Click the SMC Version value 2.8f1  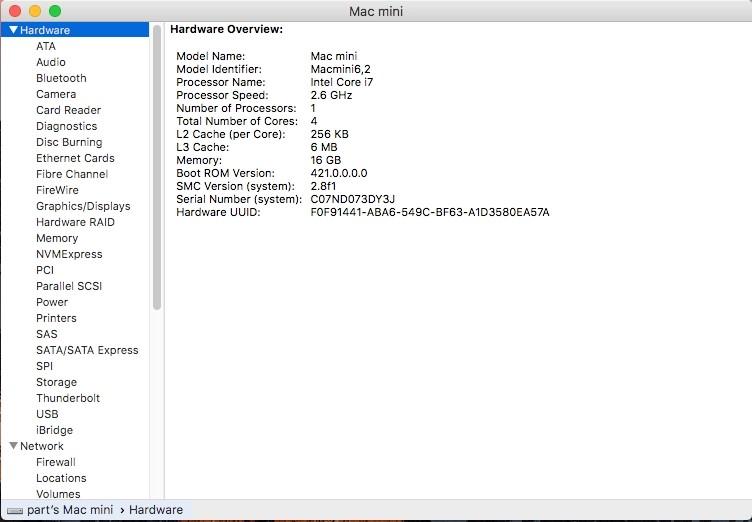point(323,186)
